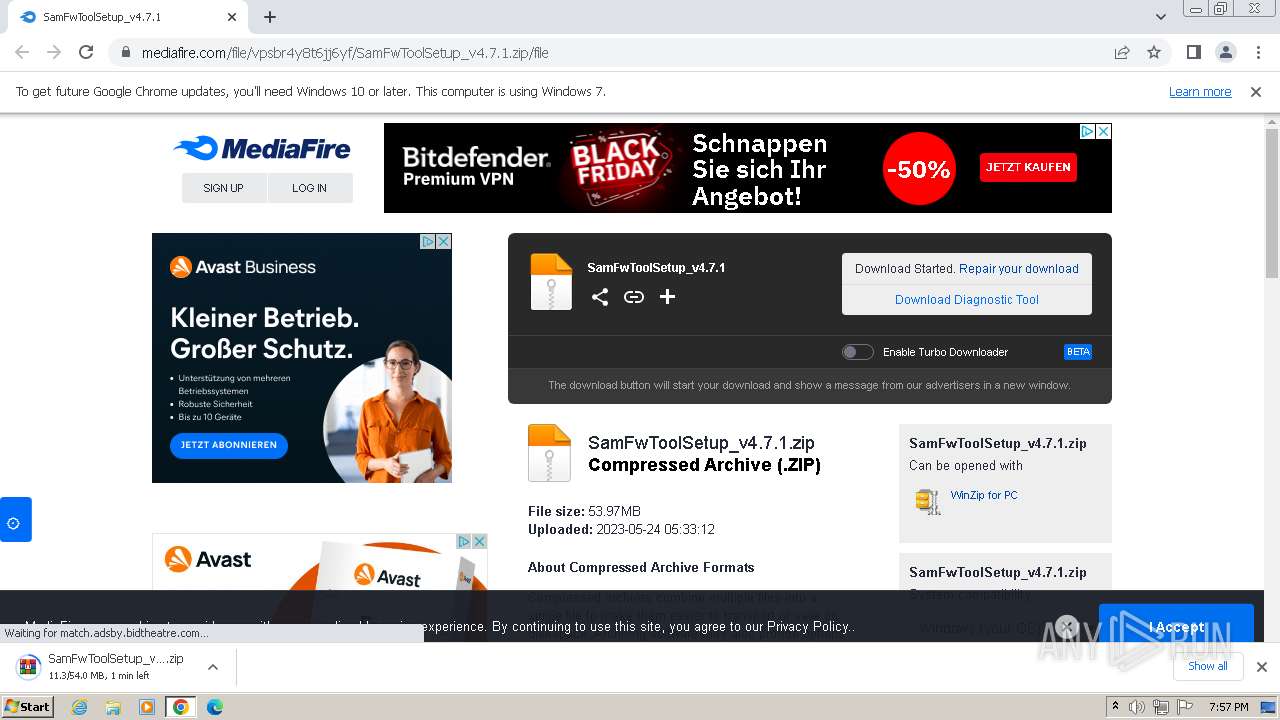The width and height of the screenshot is (1280, 720).
Task: Click Repair your download link
Action: [x=1019, y=269]
